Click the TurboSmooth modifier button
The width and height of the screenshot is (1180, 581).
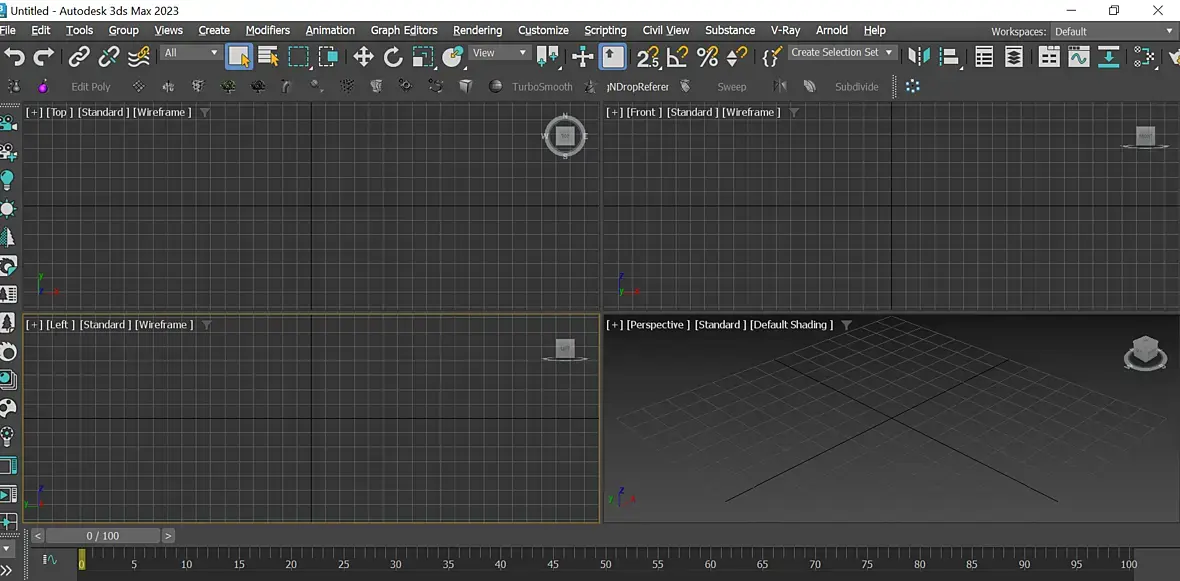542,87
